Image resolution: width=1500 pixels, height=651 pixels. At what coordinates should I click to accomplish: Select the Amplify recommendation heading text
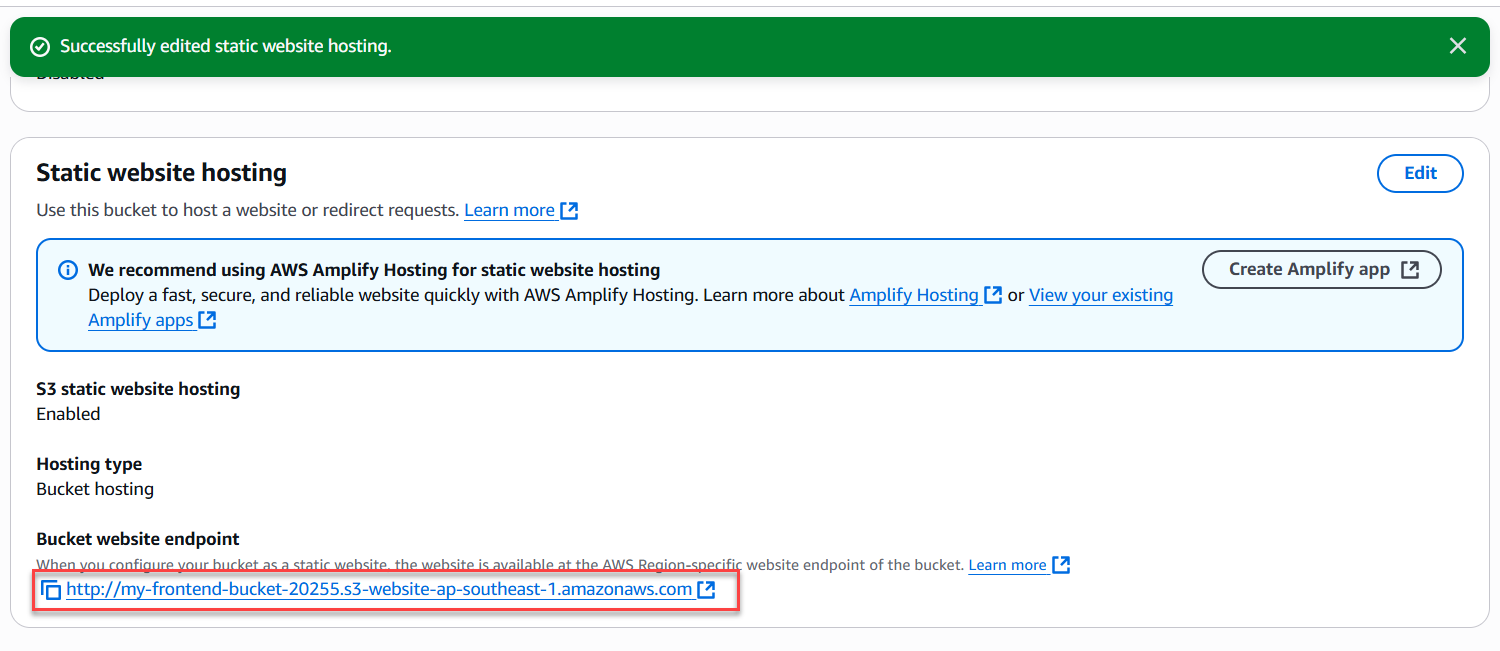point(374,270)
